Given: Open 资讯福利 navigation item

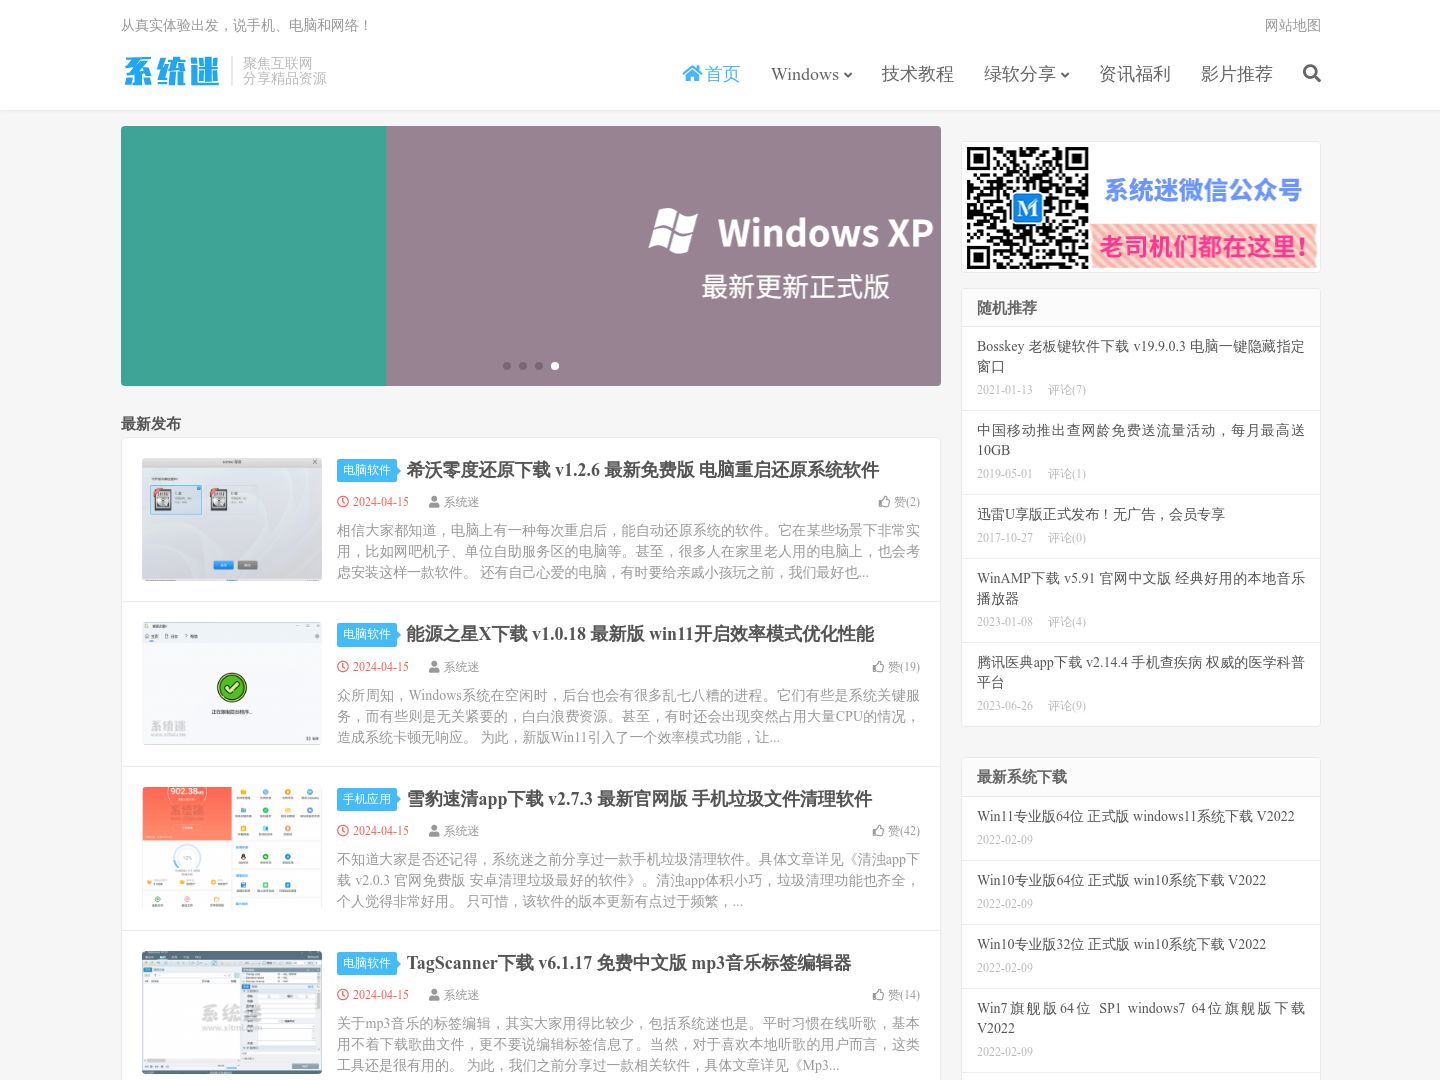Looking at the screenshot, I should pos(1134,74).
